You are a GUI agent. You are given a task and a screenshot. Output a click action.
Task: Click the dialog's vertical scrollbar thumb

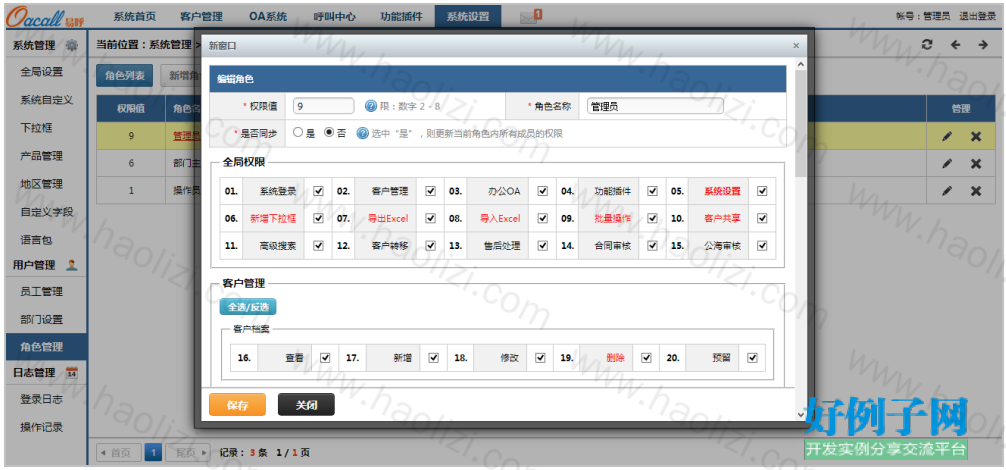tap(800, 122)
